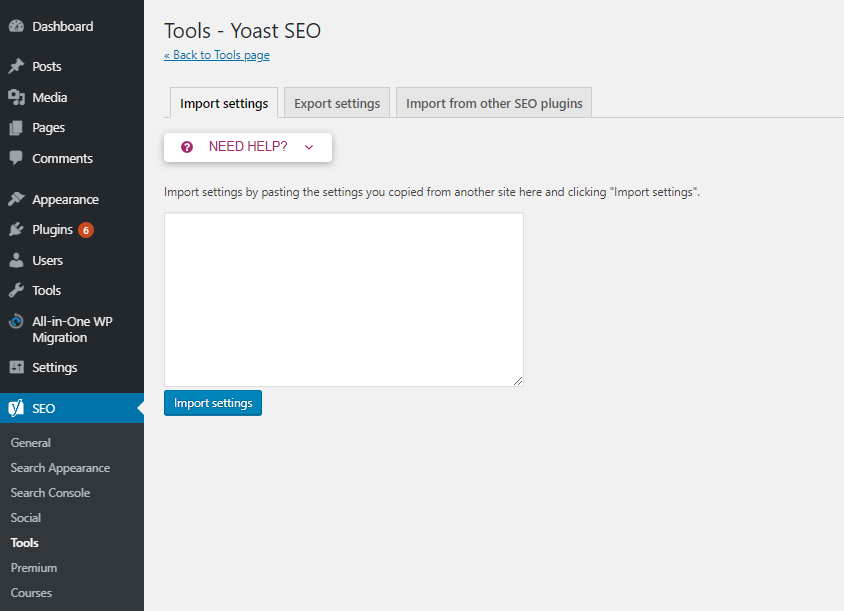Click the Plugins update count badge

[86, 230]
